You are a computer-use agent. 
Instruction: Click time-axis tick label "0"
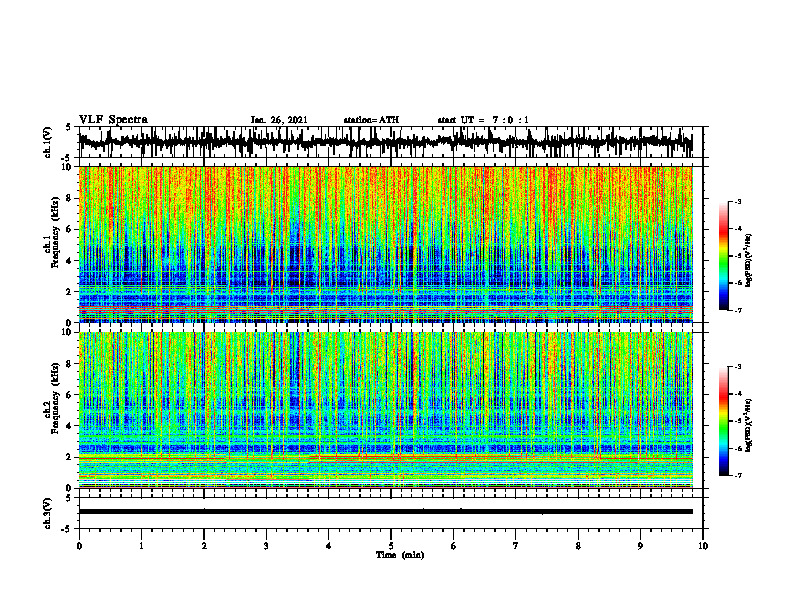[x=79, y=546]
